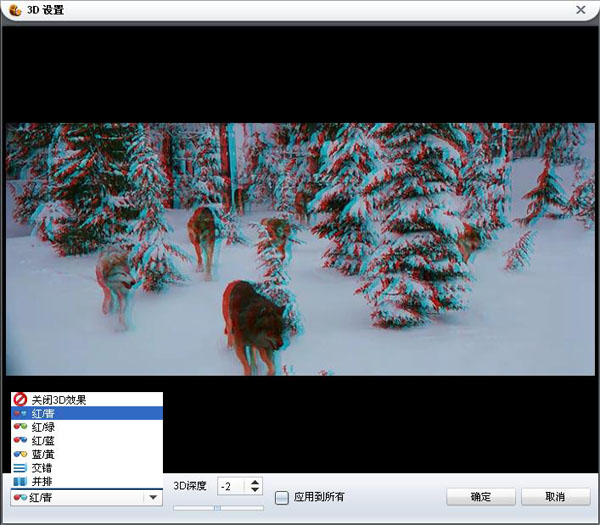
Task: Choose the 蓝/黄 3D mode
Action: pos(87,454)
